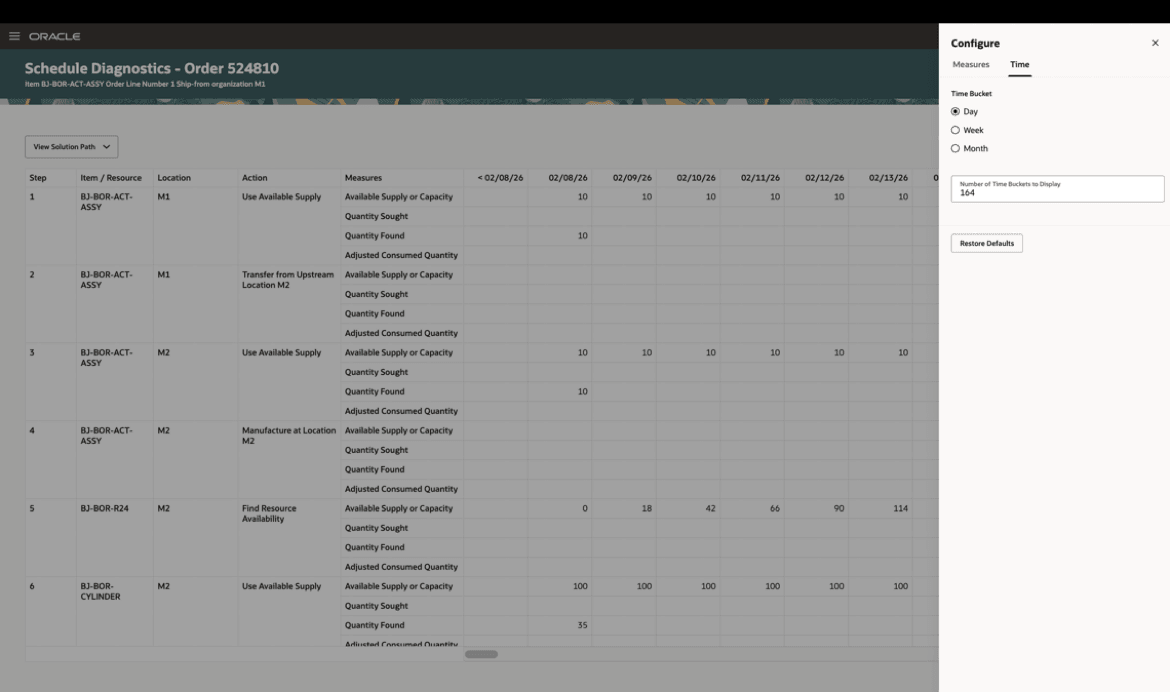Click the 02/08/26 column header
Viewport: 1170px width, 692px height.
click(559, 177)
